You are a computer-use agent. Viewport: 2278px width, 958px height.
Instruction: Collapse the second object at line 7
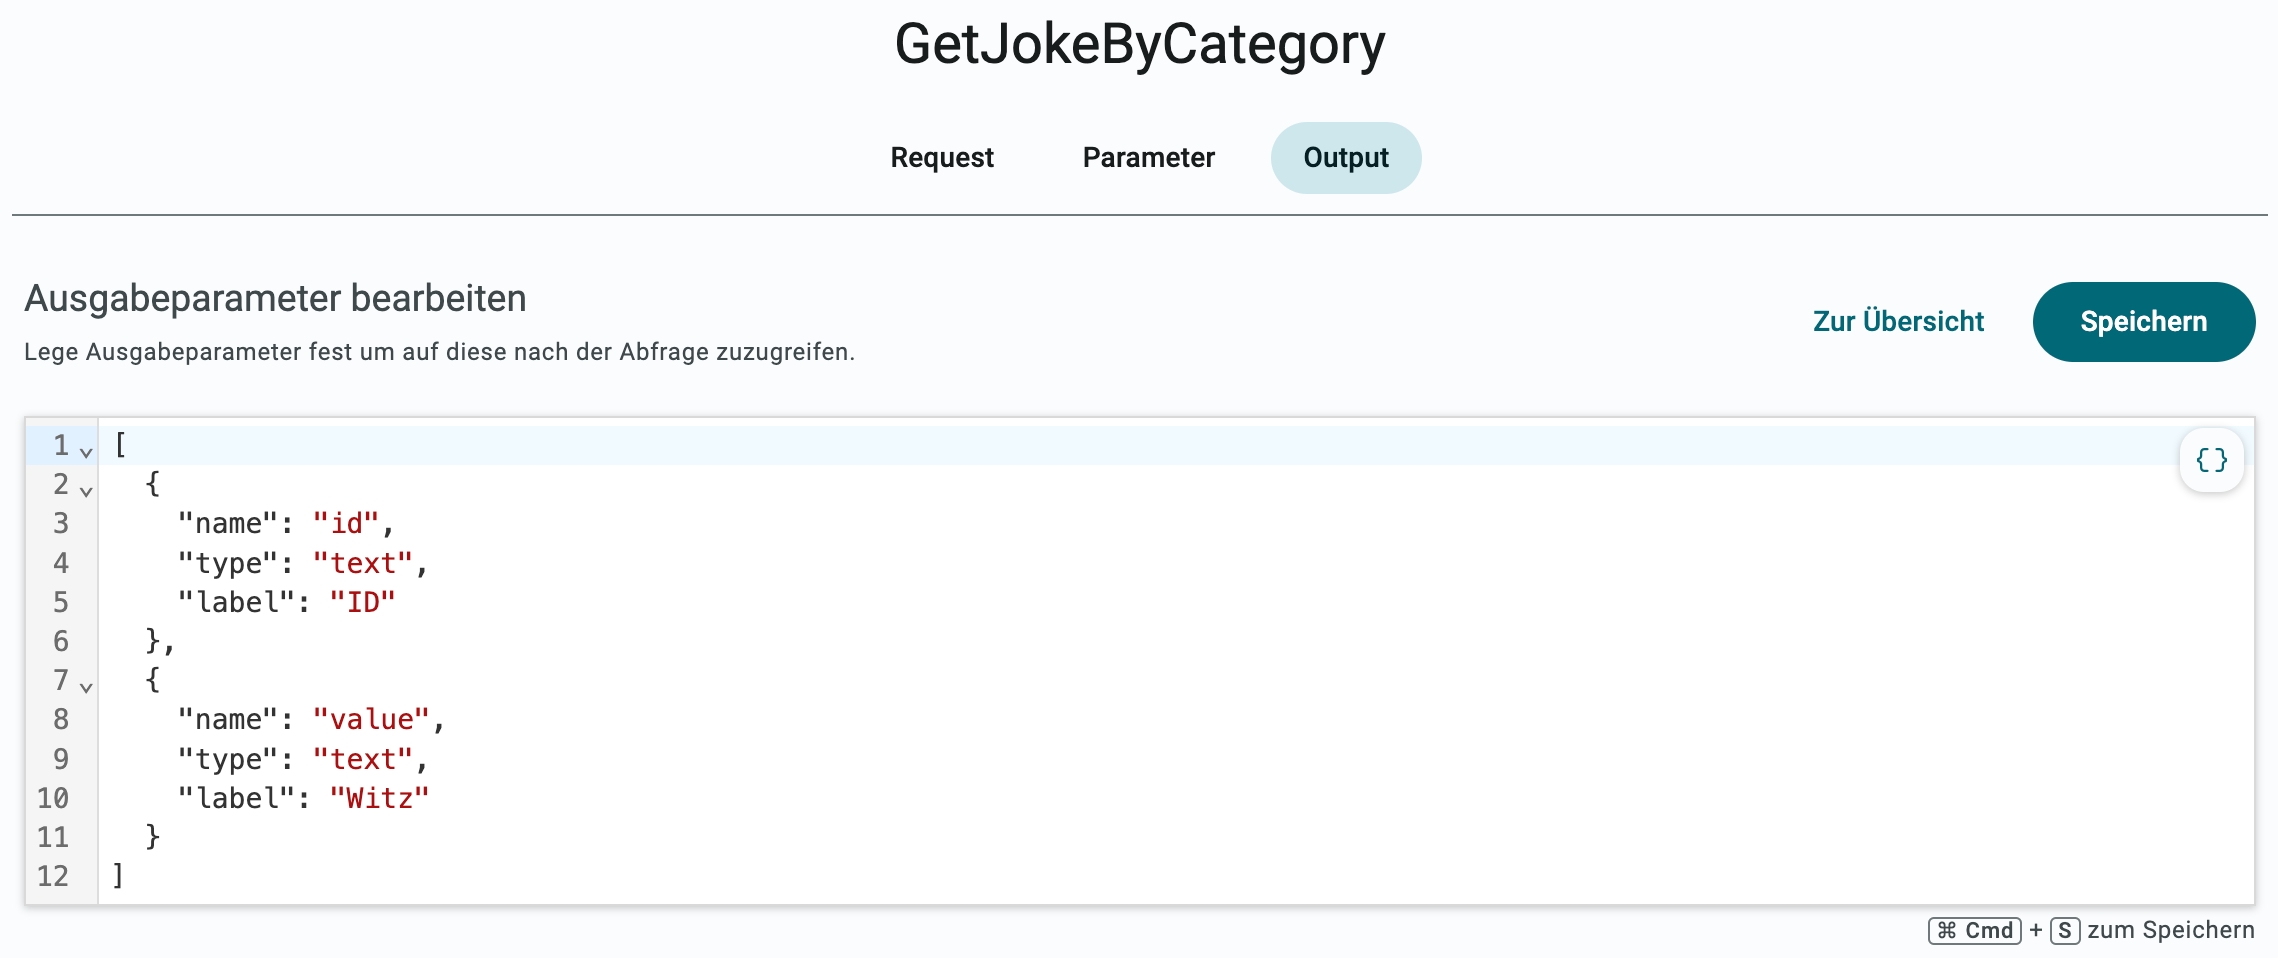click(86, 687)
